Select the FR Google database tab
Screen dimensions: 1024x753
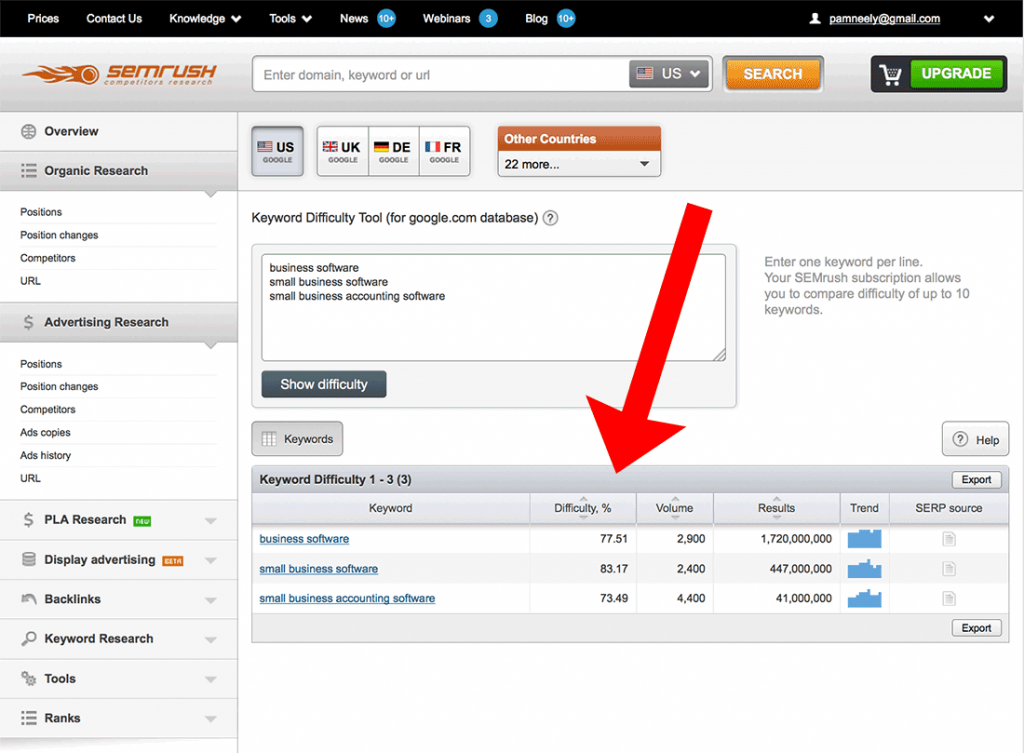[x=444, y=151]
